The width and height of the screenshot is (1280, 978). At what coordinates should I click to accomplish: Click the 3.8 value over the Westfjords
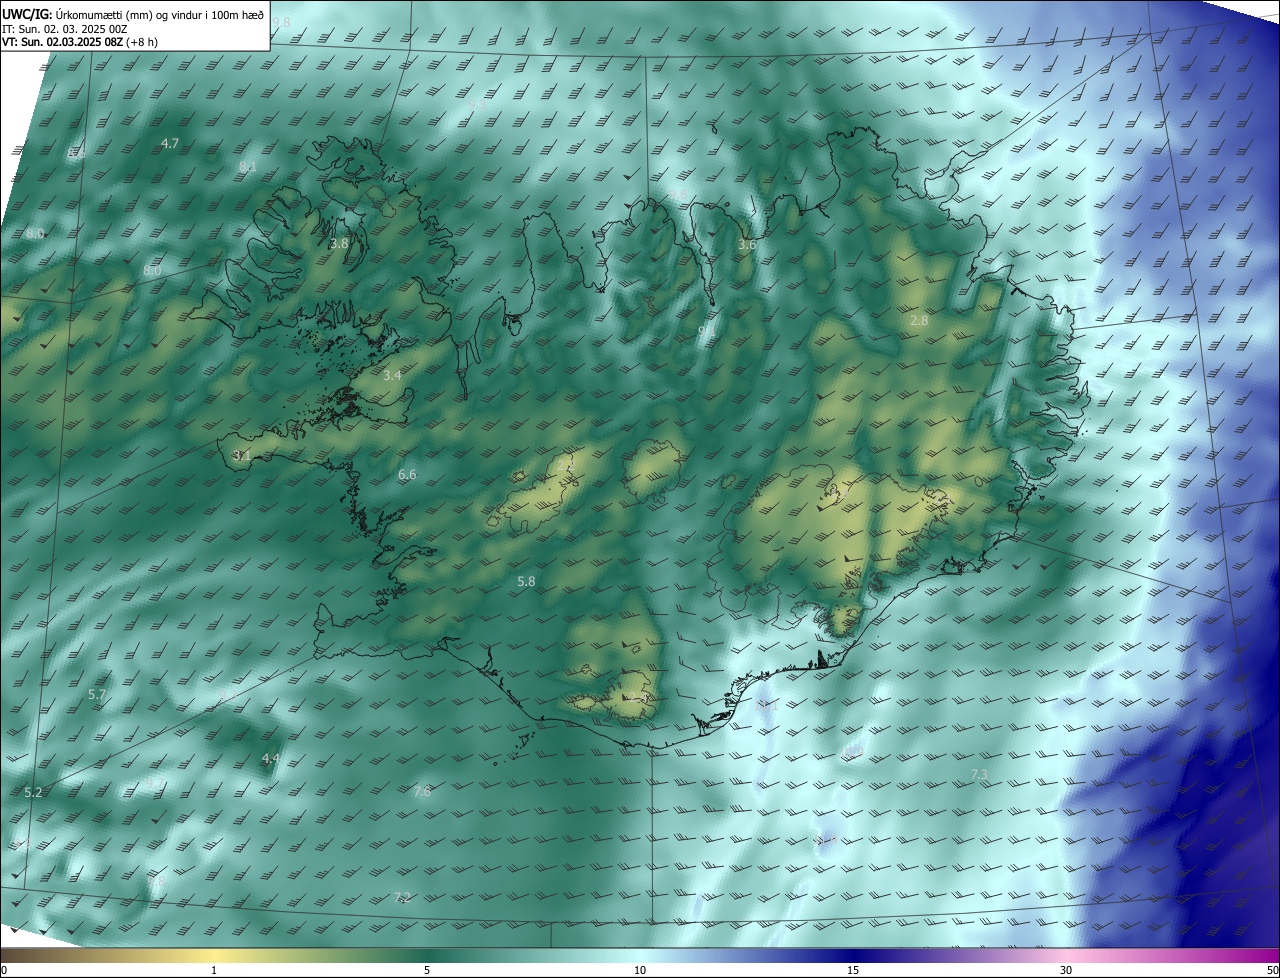tap(339, 243)
